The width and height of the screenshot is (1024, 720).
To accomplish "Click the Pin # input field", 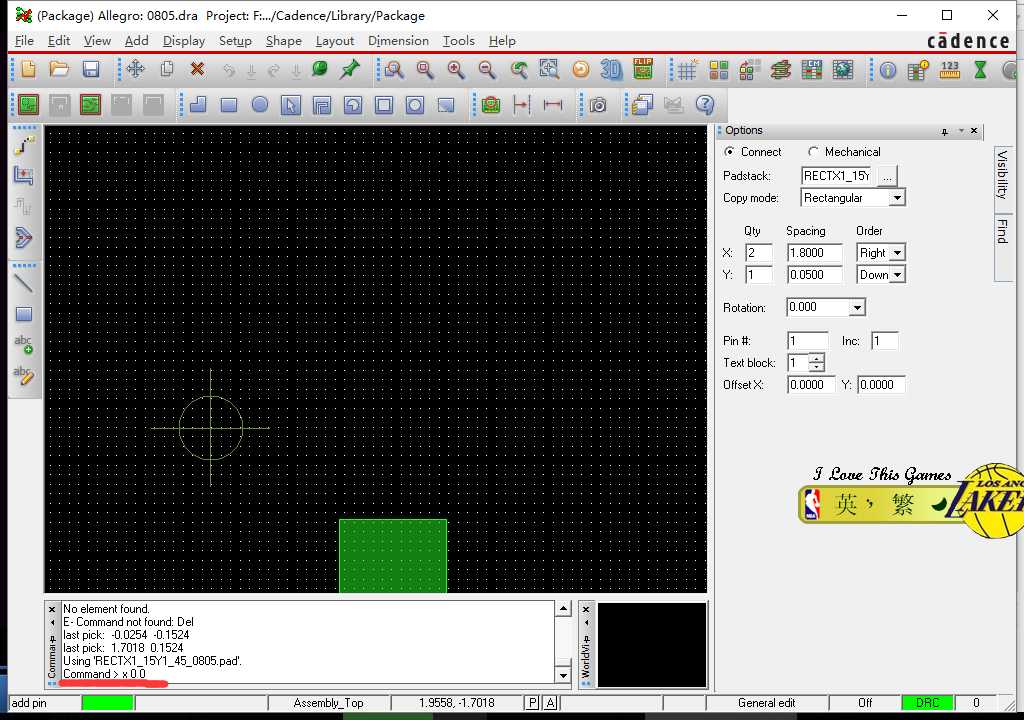I will point(808,341).
